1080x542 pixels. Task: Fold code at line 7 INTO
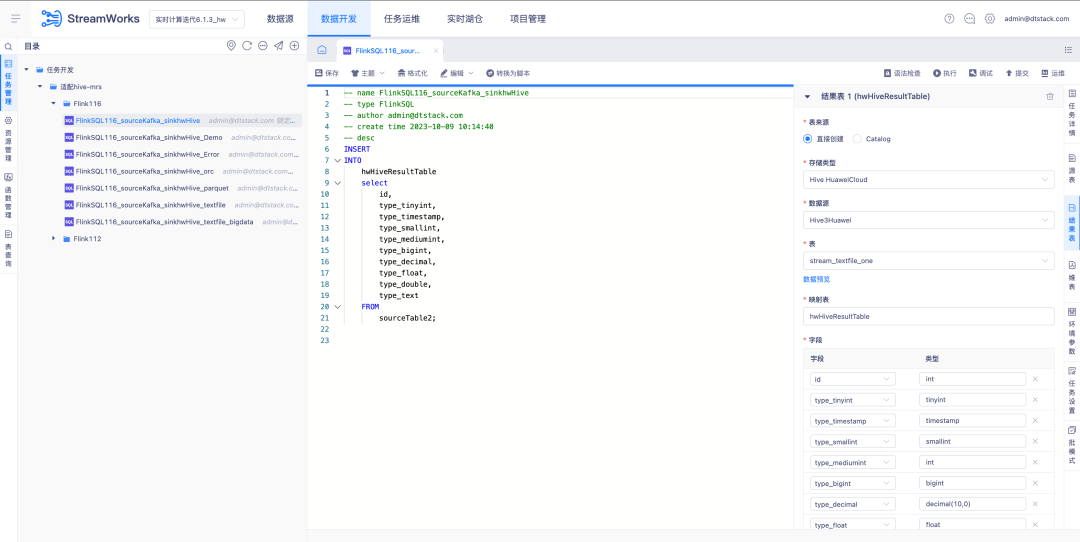pos(337,160)
